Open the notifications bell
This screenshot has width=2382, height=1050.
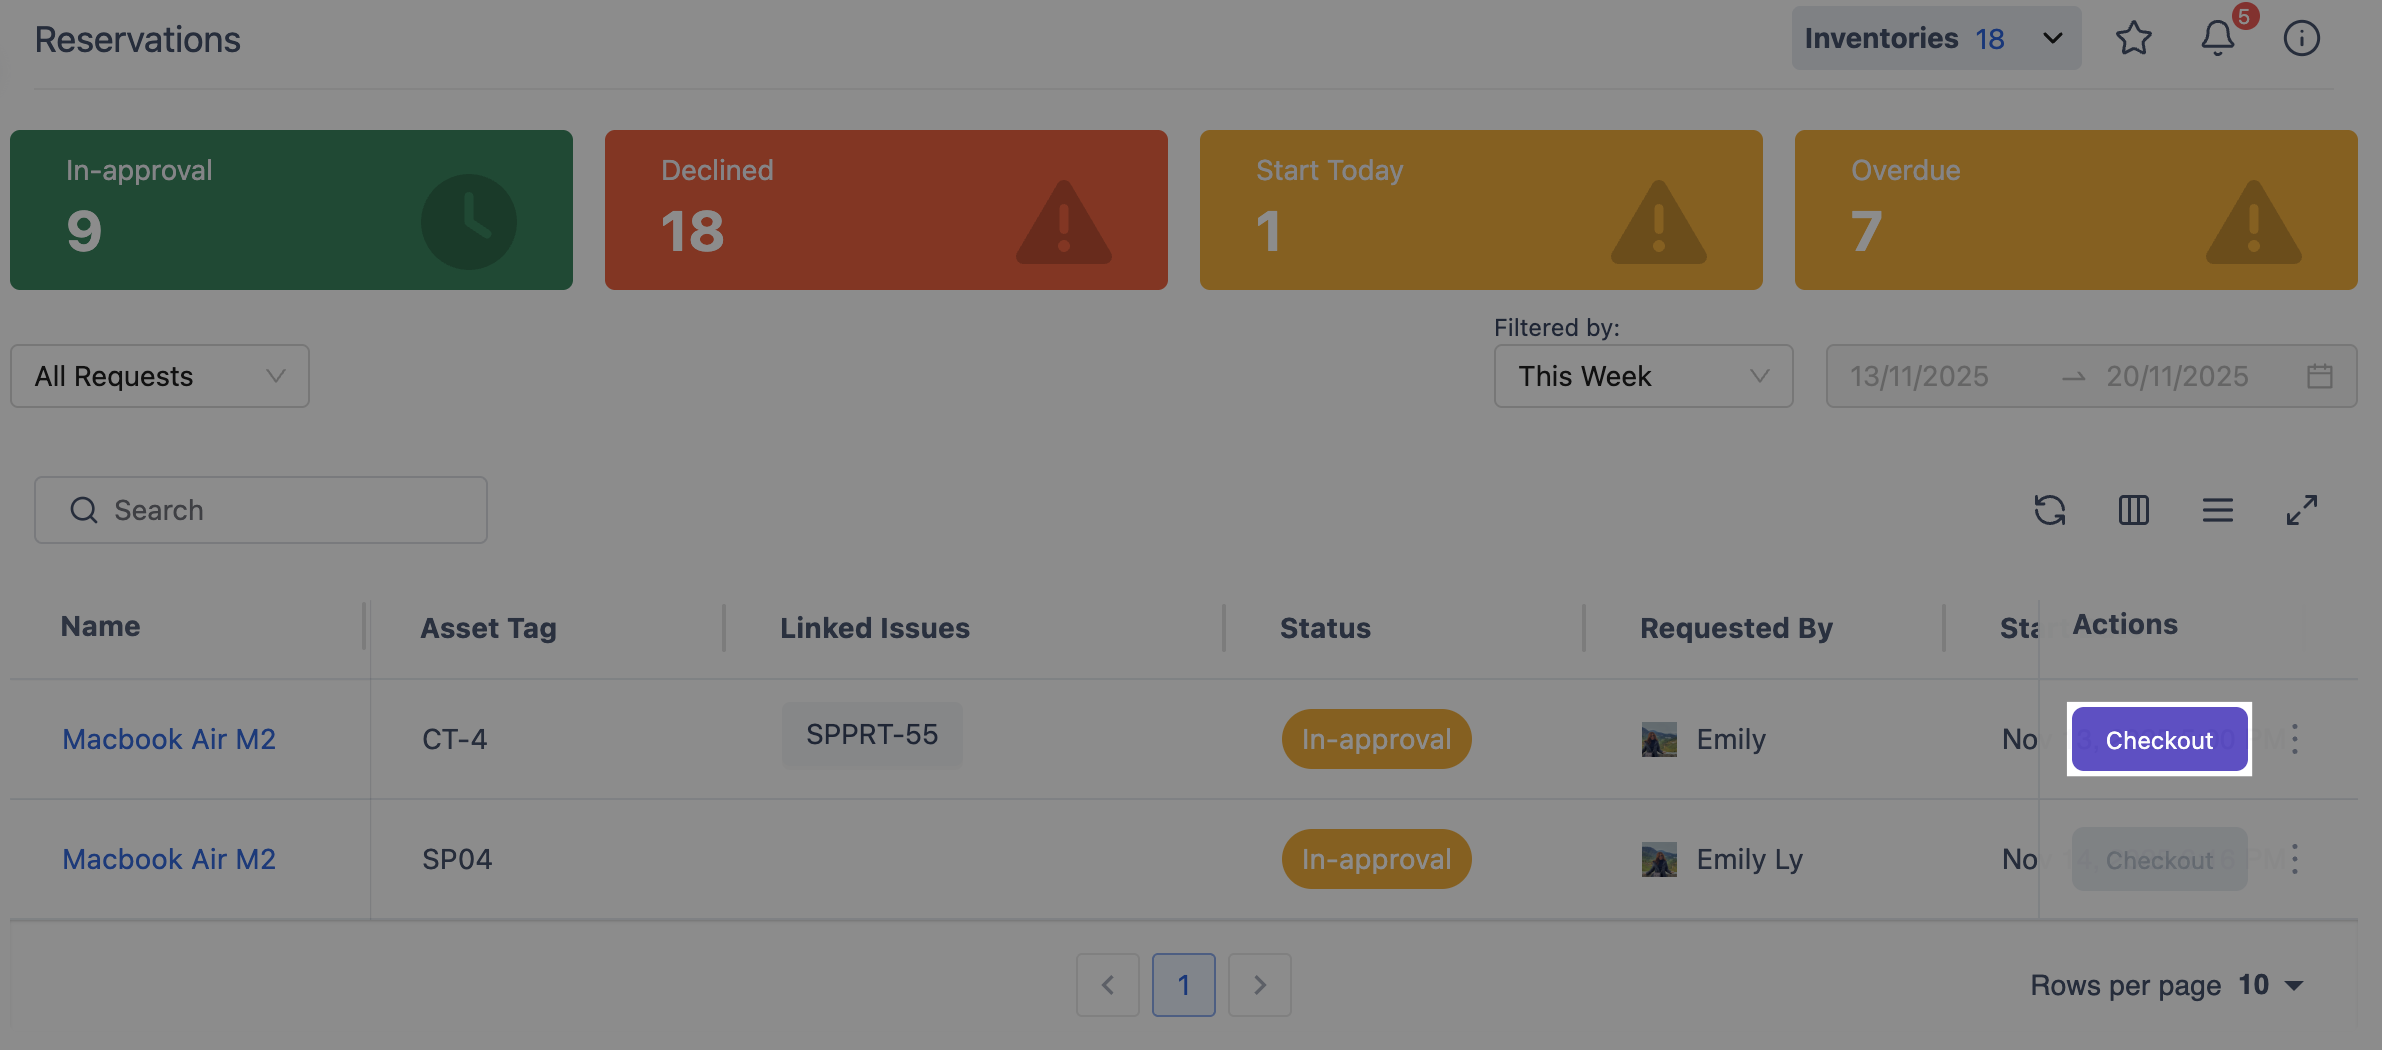click(2218, 39)
